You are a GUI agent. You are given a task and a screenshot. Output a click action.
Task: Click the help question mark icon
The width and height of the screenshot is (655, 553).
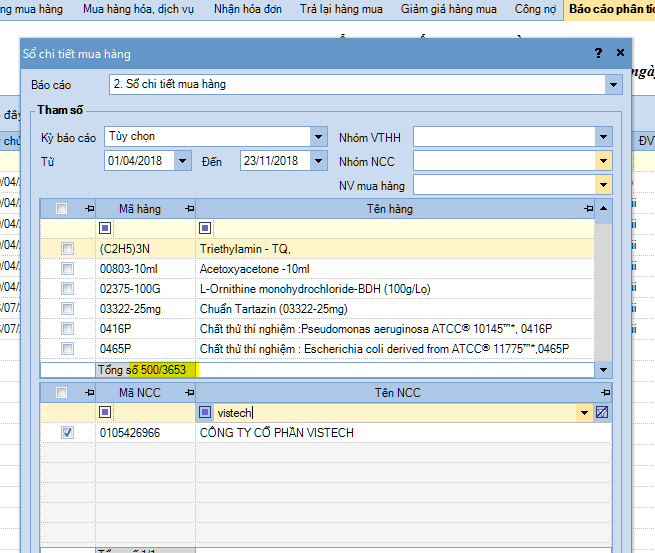(598, 53)
